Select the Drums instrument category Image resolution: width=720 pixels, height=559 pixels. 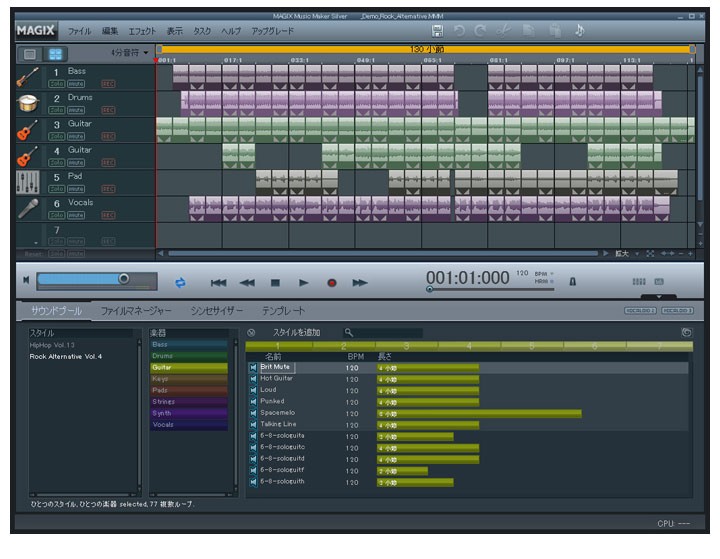[x=189, y=356]
